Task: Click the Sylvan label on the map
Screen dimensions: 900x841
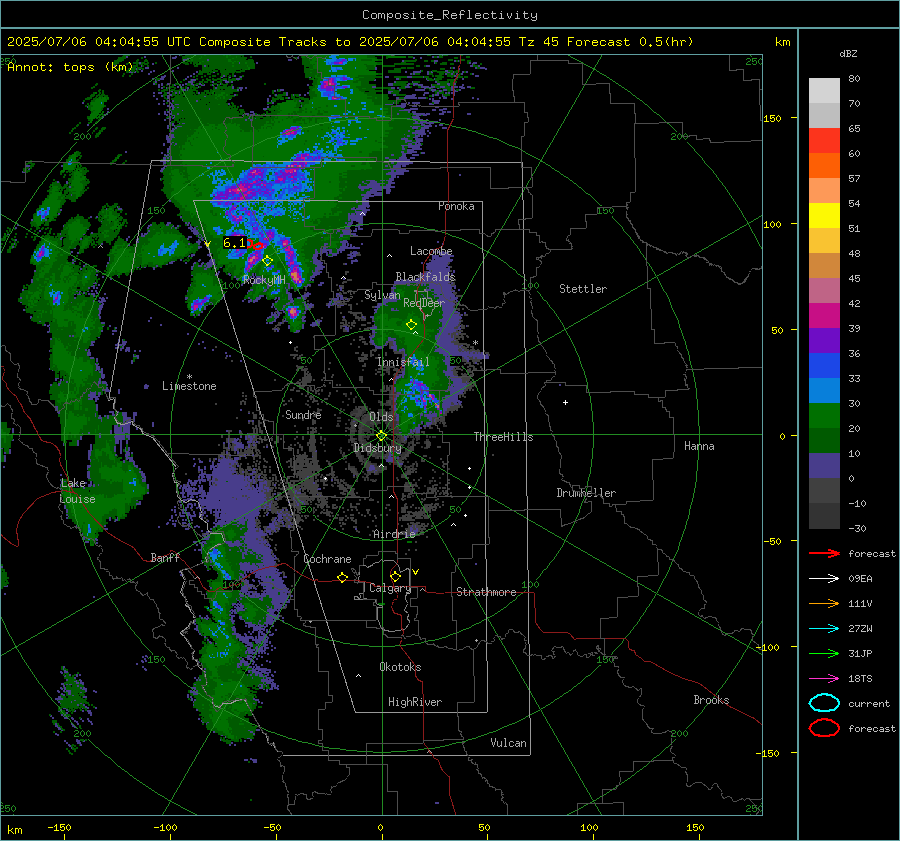Action: (382, 295)
